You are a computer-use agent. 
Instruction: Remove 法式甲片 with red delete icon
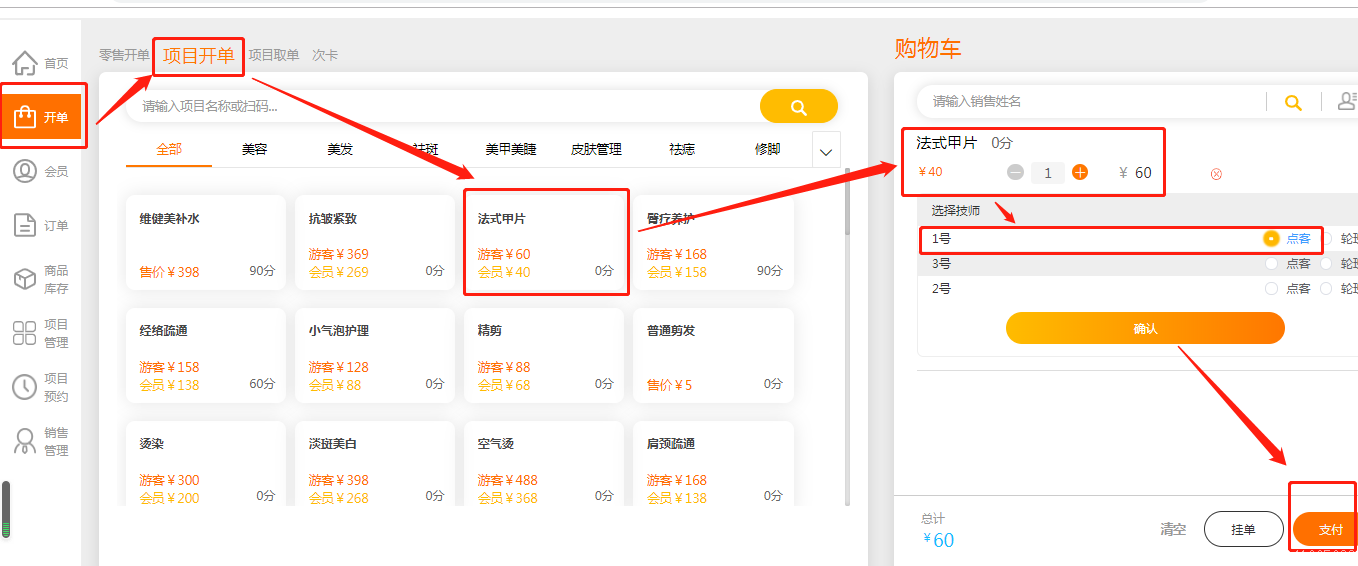coord(1216,174)
